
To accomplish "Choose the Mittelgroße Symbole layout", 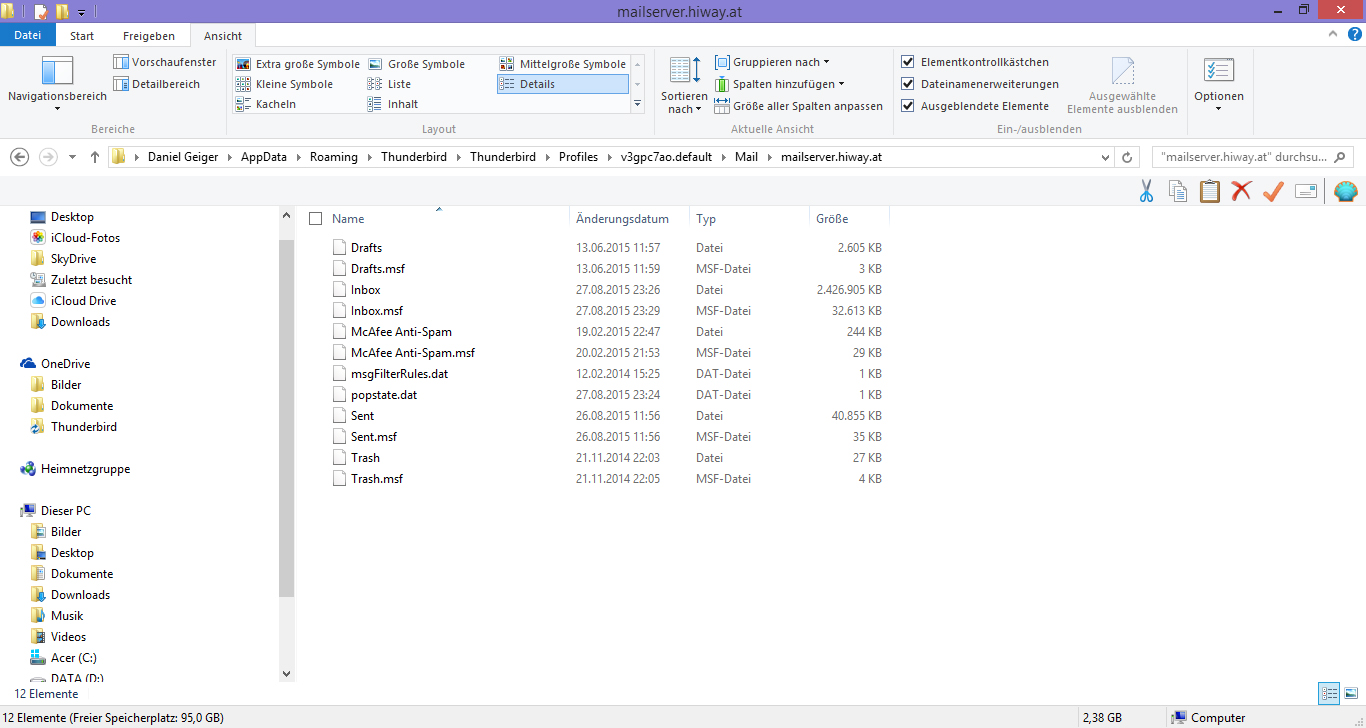I will (x=562, y=64).
